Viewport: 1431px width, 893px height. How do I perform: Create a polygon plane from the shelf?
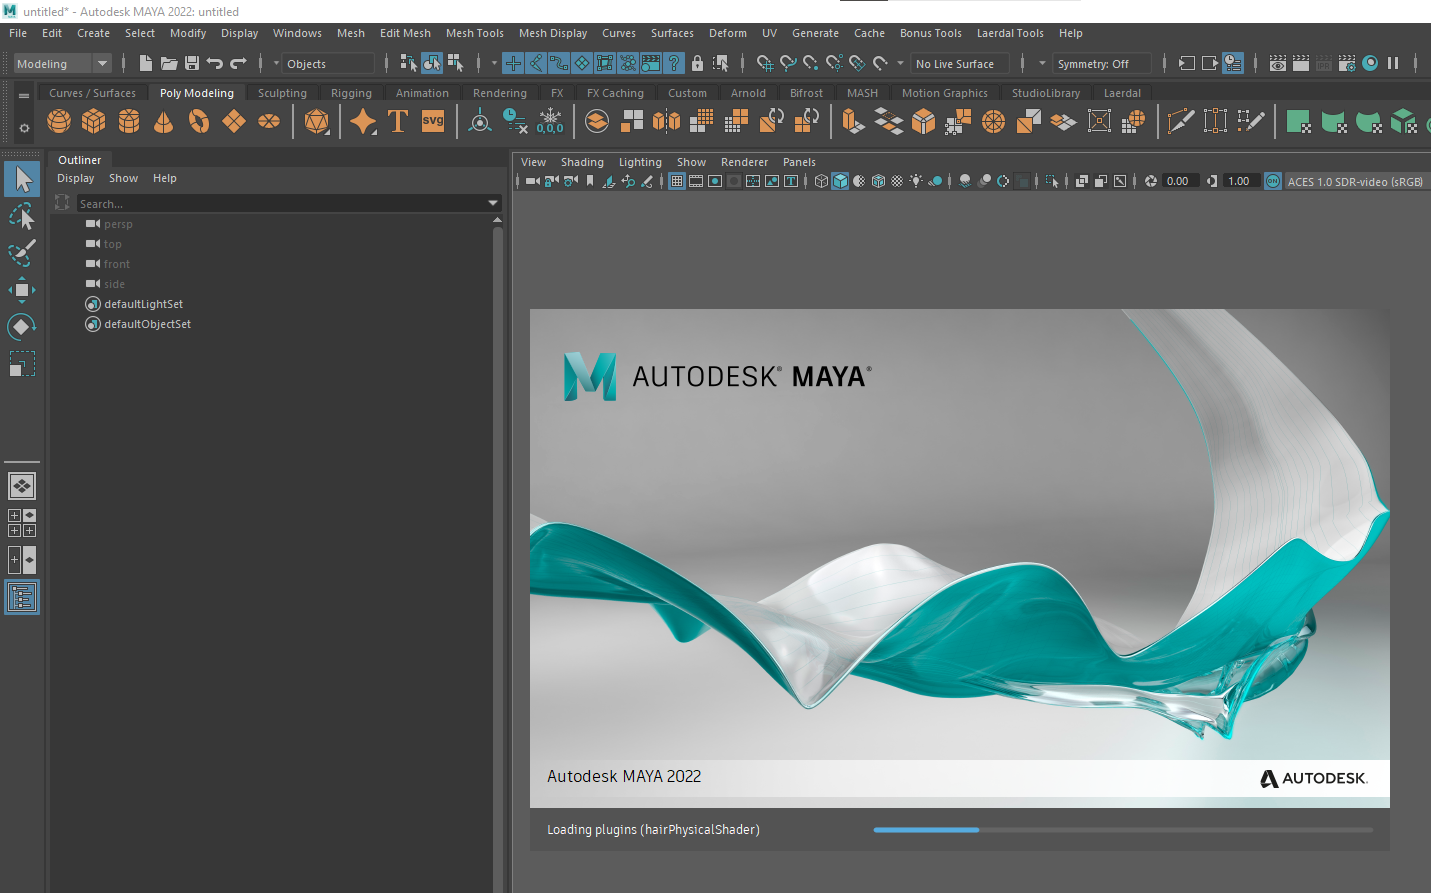[x=234, y=122]
